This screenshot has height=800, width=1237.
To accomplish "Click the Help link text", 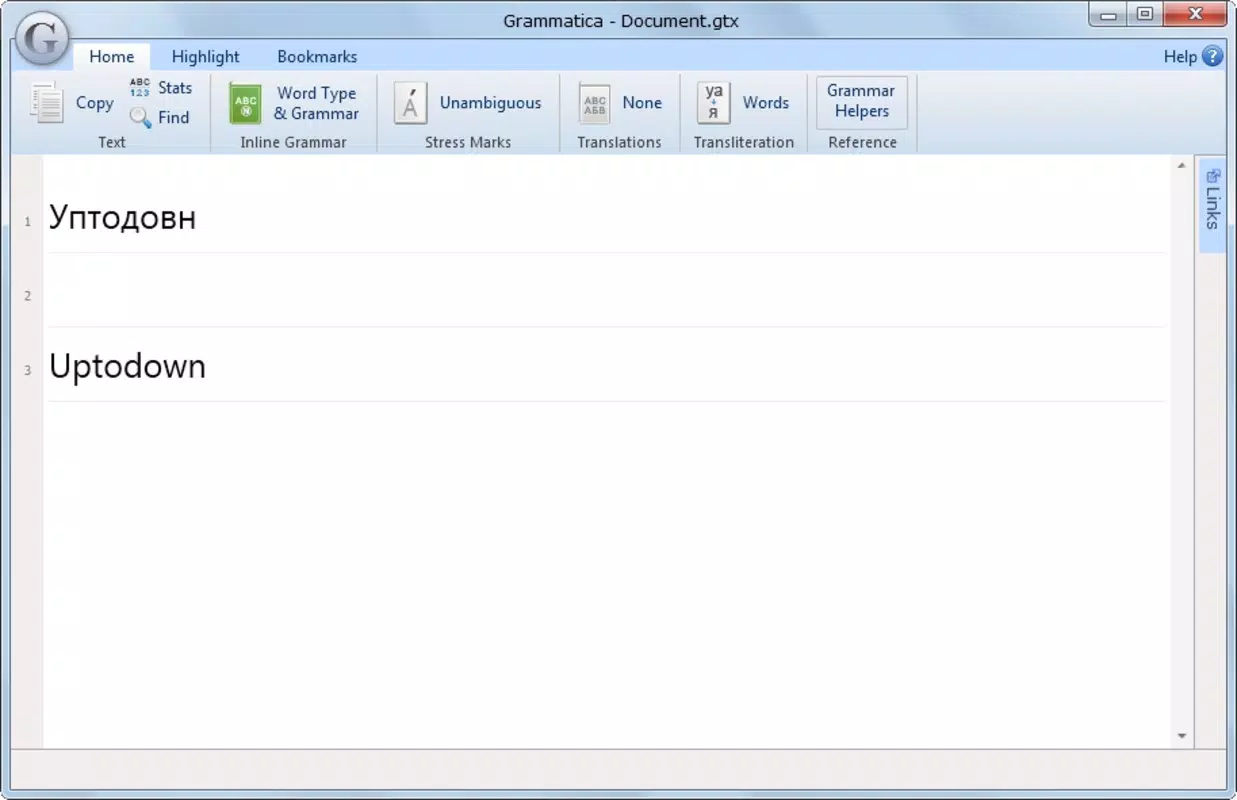I will click(x=1180, y=56).
